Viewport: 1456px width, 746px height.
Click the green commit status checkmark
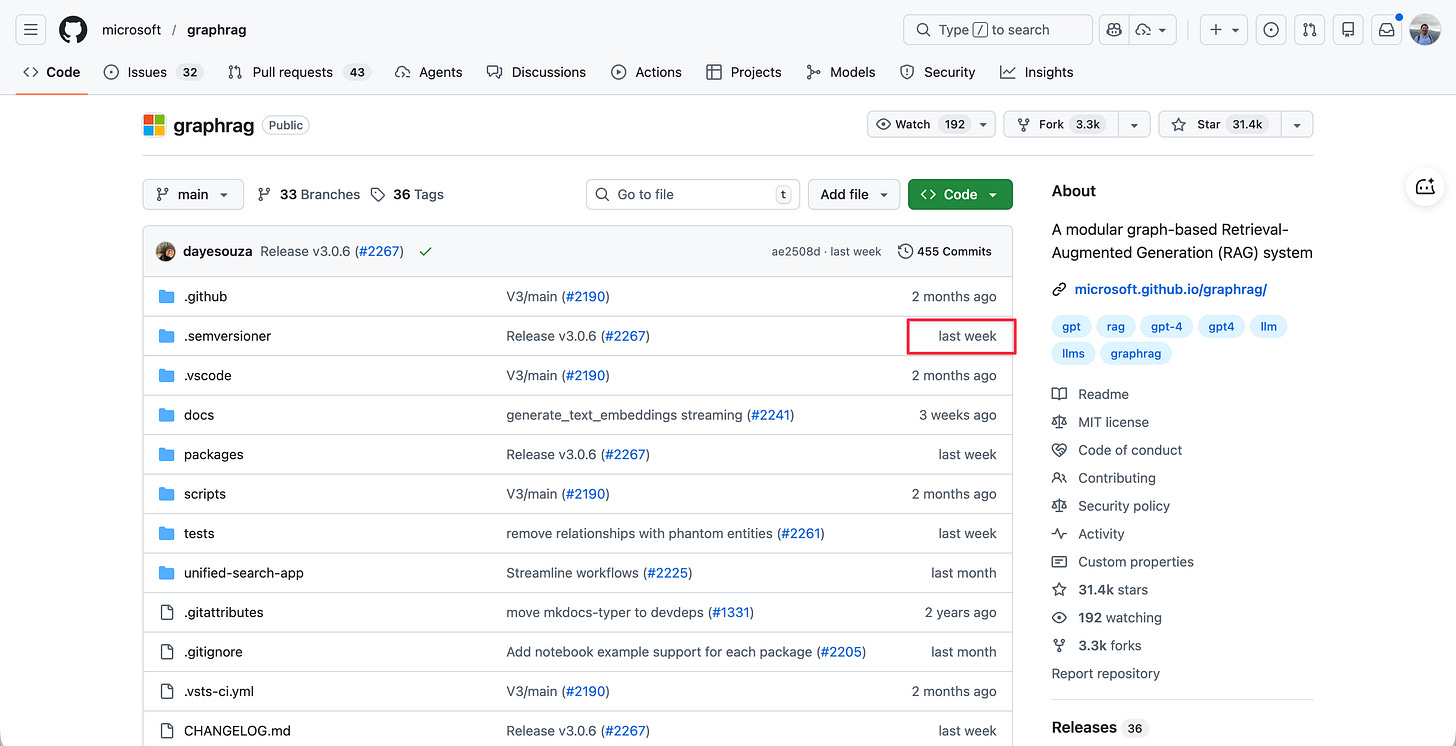pyautogui.click(x=425, y=251)
